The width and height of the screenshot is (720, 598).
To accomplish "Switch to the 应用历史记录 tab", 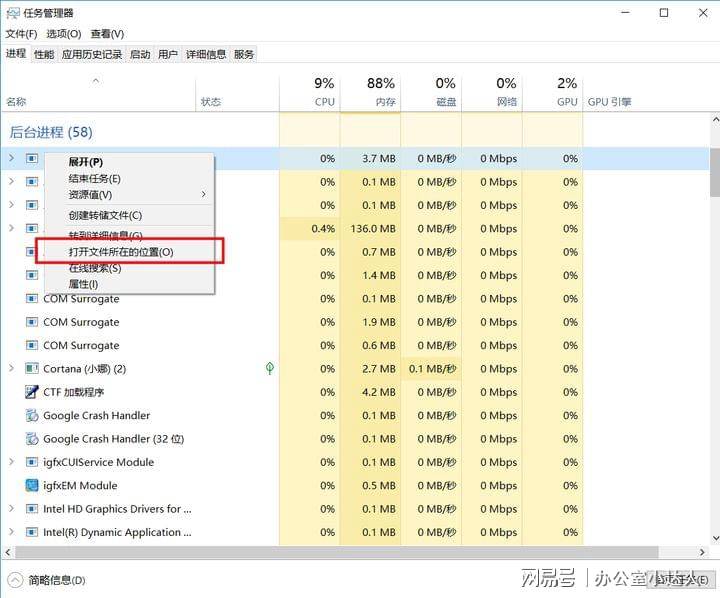I will [92, 55].
